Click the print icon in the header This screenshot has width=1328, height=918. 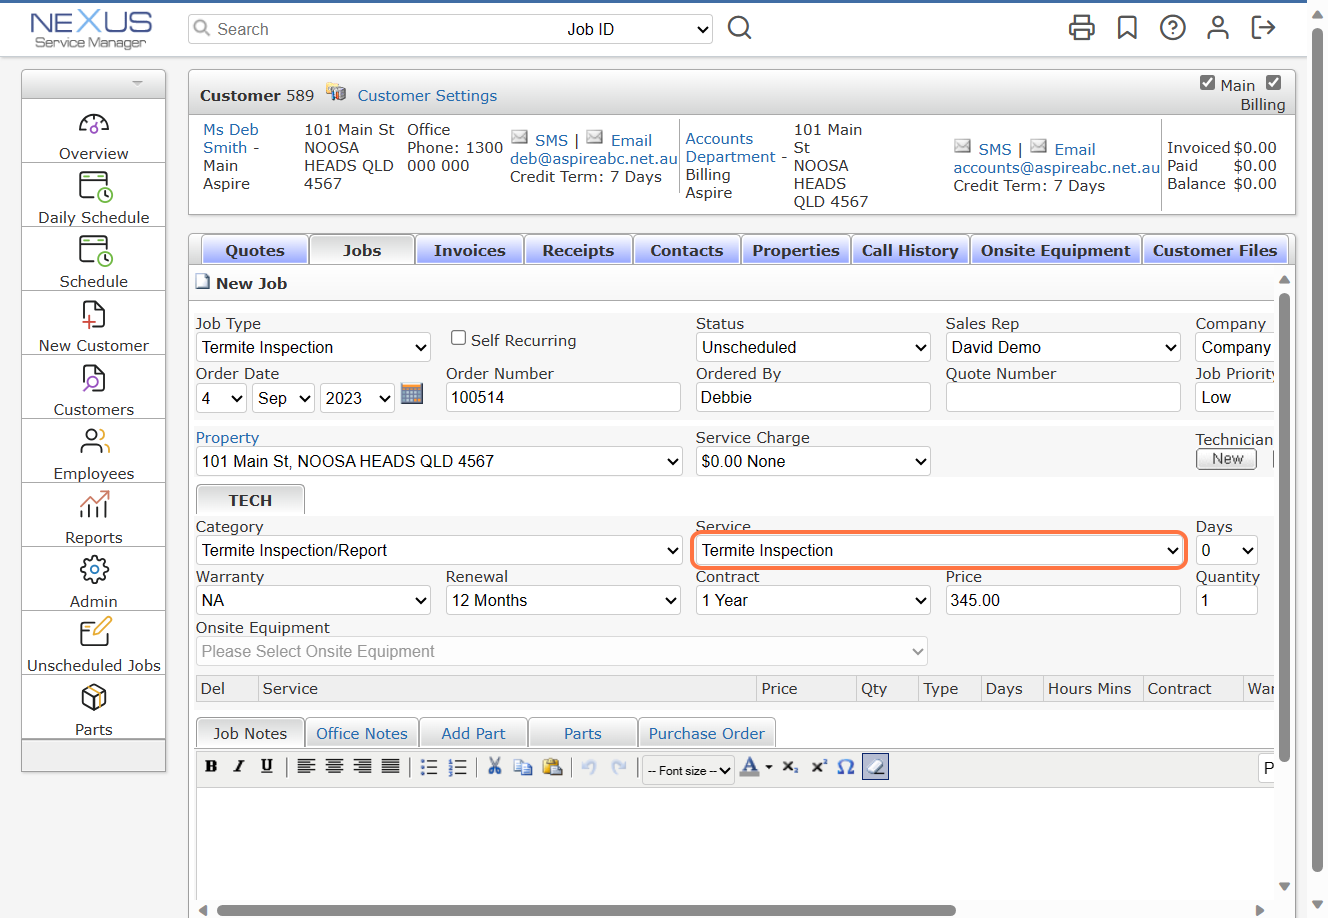coord(1082,28)
